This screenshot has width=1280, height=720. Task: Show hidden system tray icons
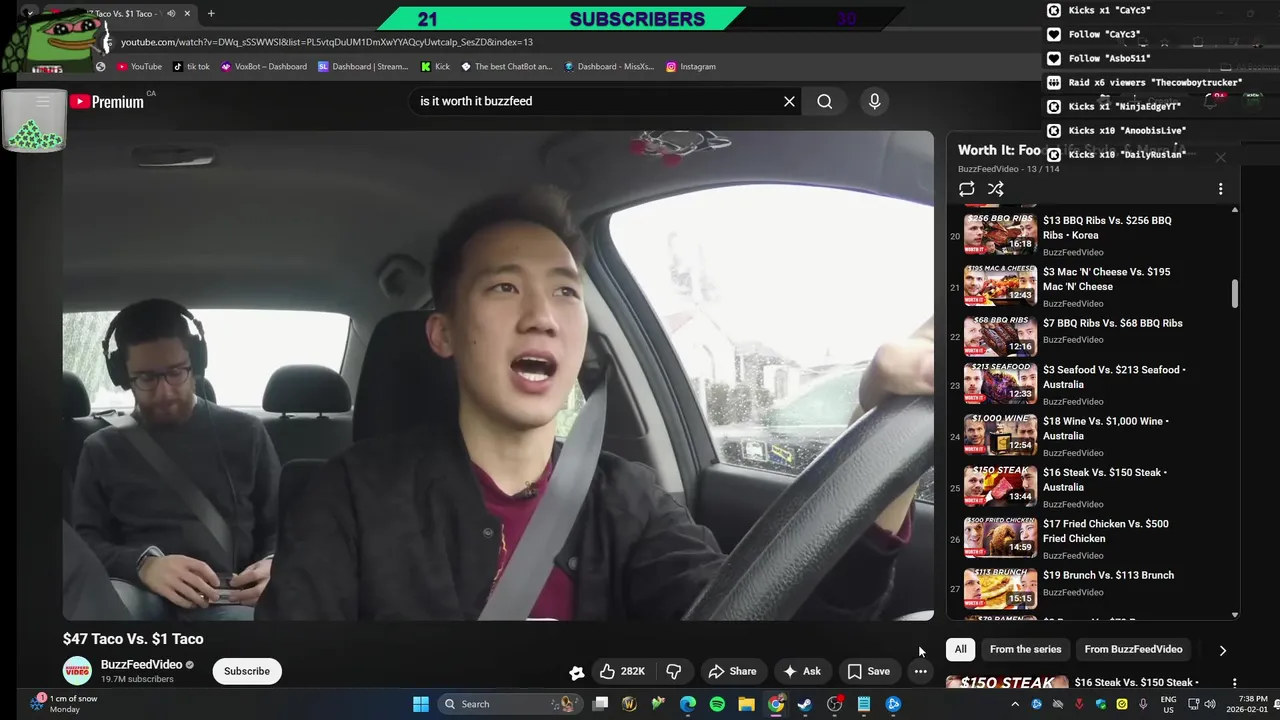(x=1015, y=704)
